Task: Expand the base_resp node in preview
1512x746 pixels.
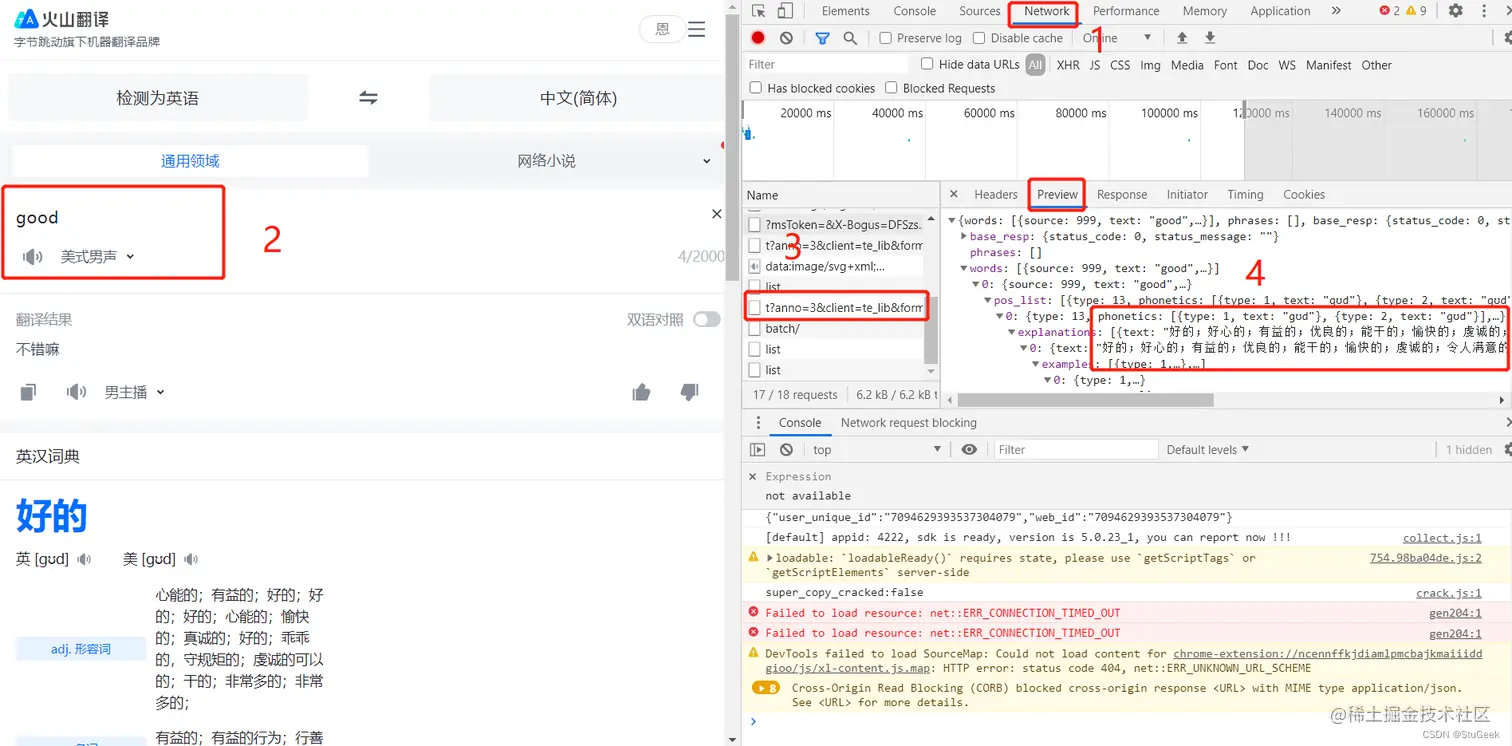Action: (x=963, y=237)
